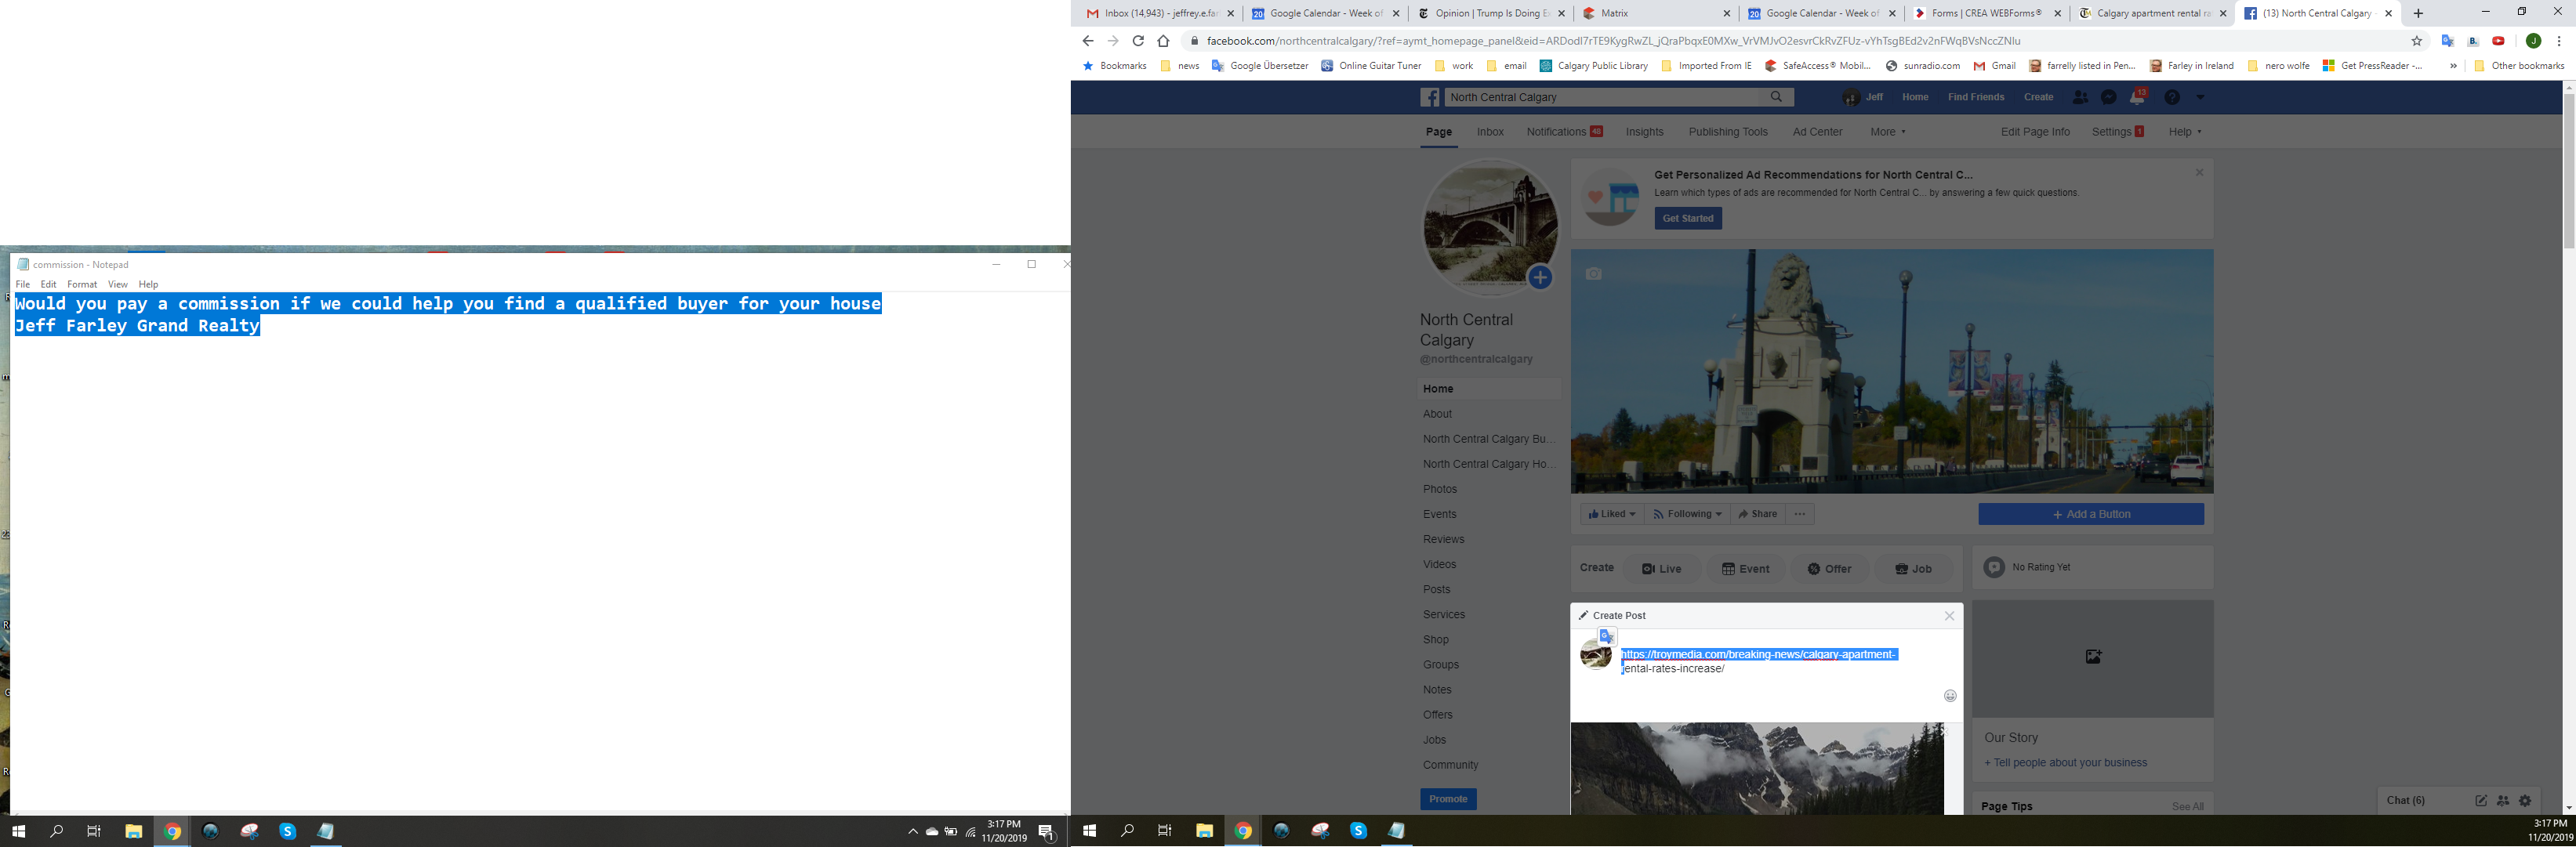The width and height of the screenshot is (2576, 847).
Task: Click the Quick Help question mark icon
Action: (x=2172, y=97)
